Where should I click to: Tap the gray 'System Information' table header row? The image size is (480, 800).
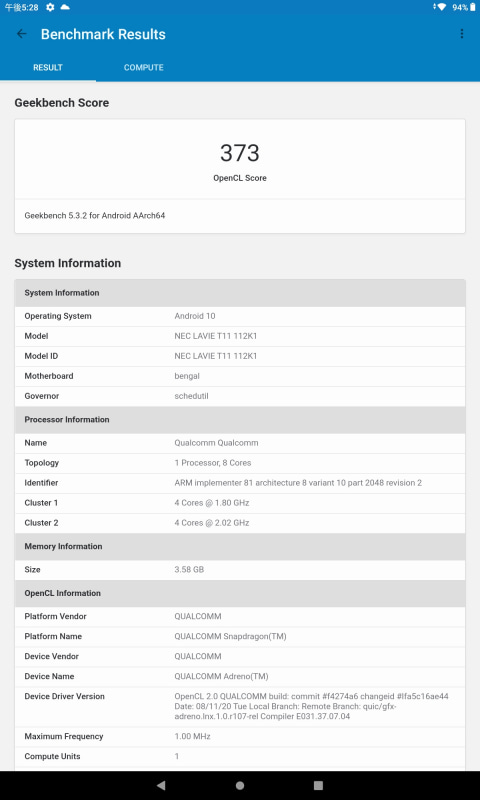(240, 293)
